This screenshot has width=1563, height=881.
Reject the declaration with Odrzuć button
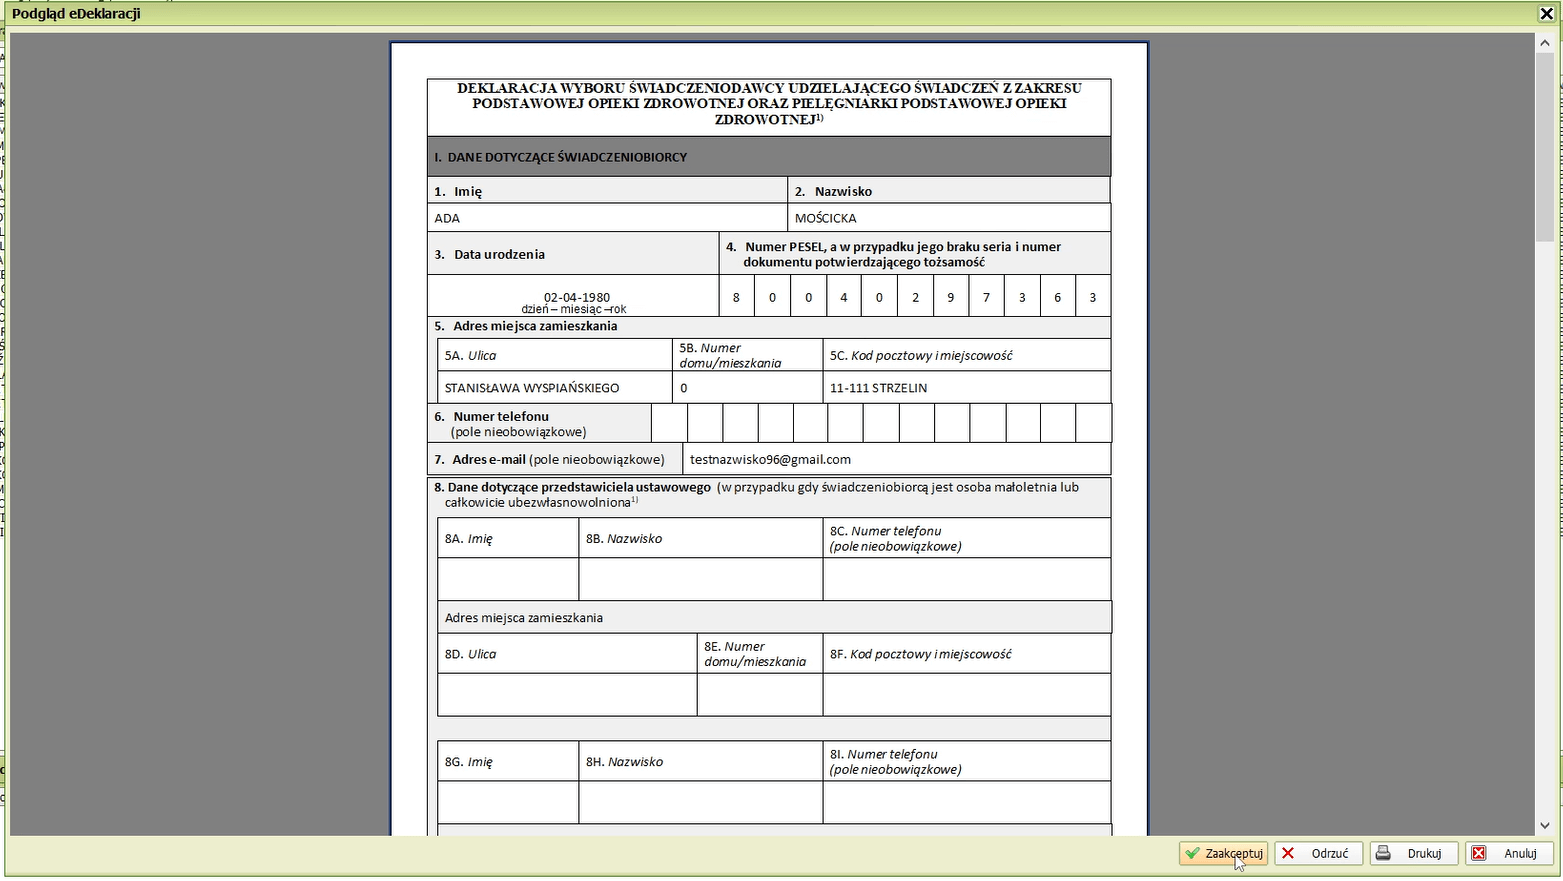(x=1318, y=853)
